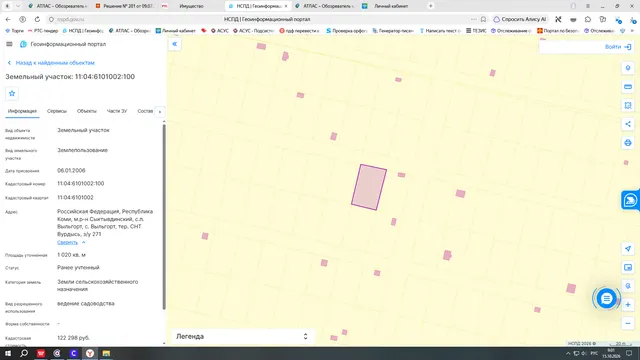Click status value 'Ранее учтенный'

click(78, 267)
